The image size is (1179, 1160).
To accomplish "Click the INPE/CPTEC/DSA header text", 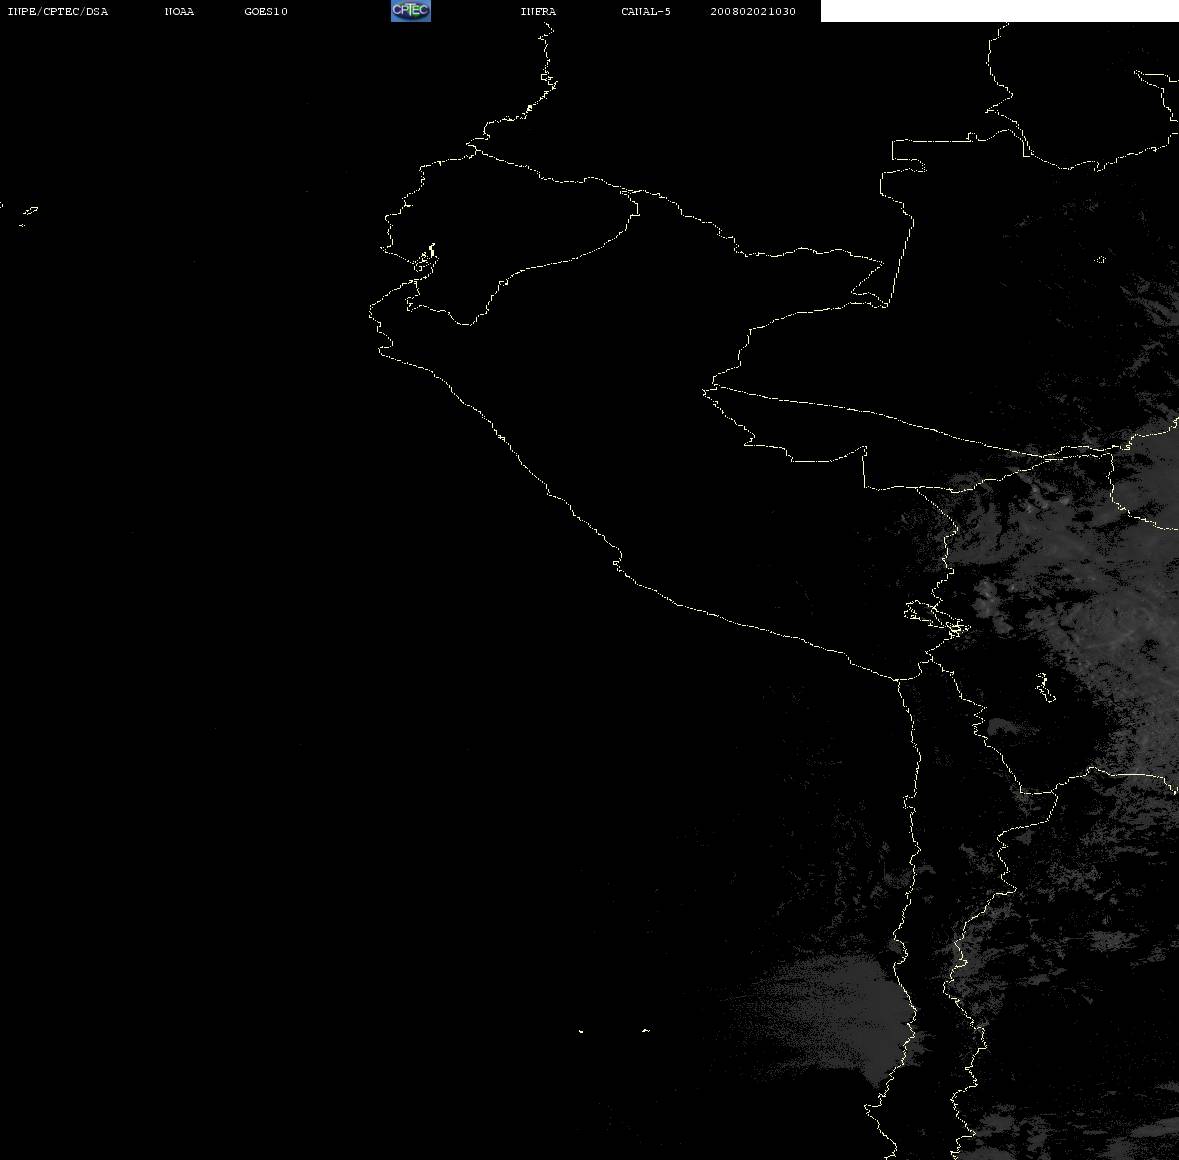I will click(57, 11).
